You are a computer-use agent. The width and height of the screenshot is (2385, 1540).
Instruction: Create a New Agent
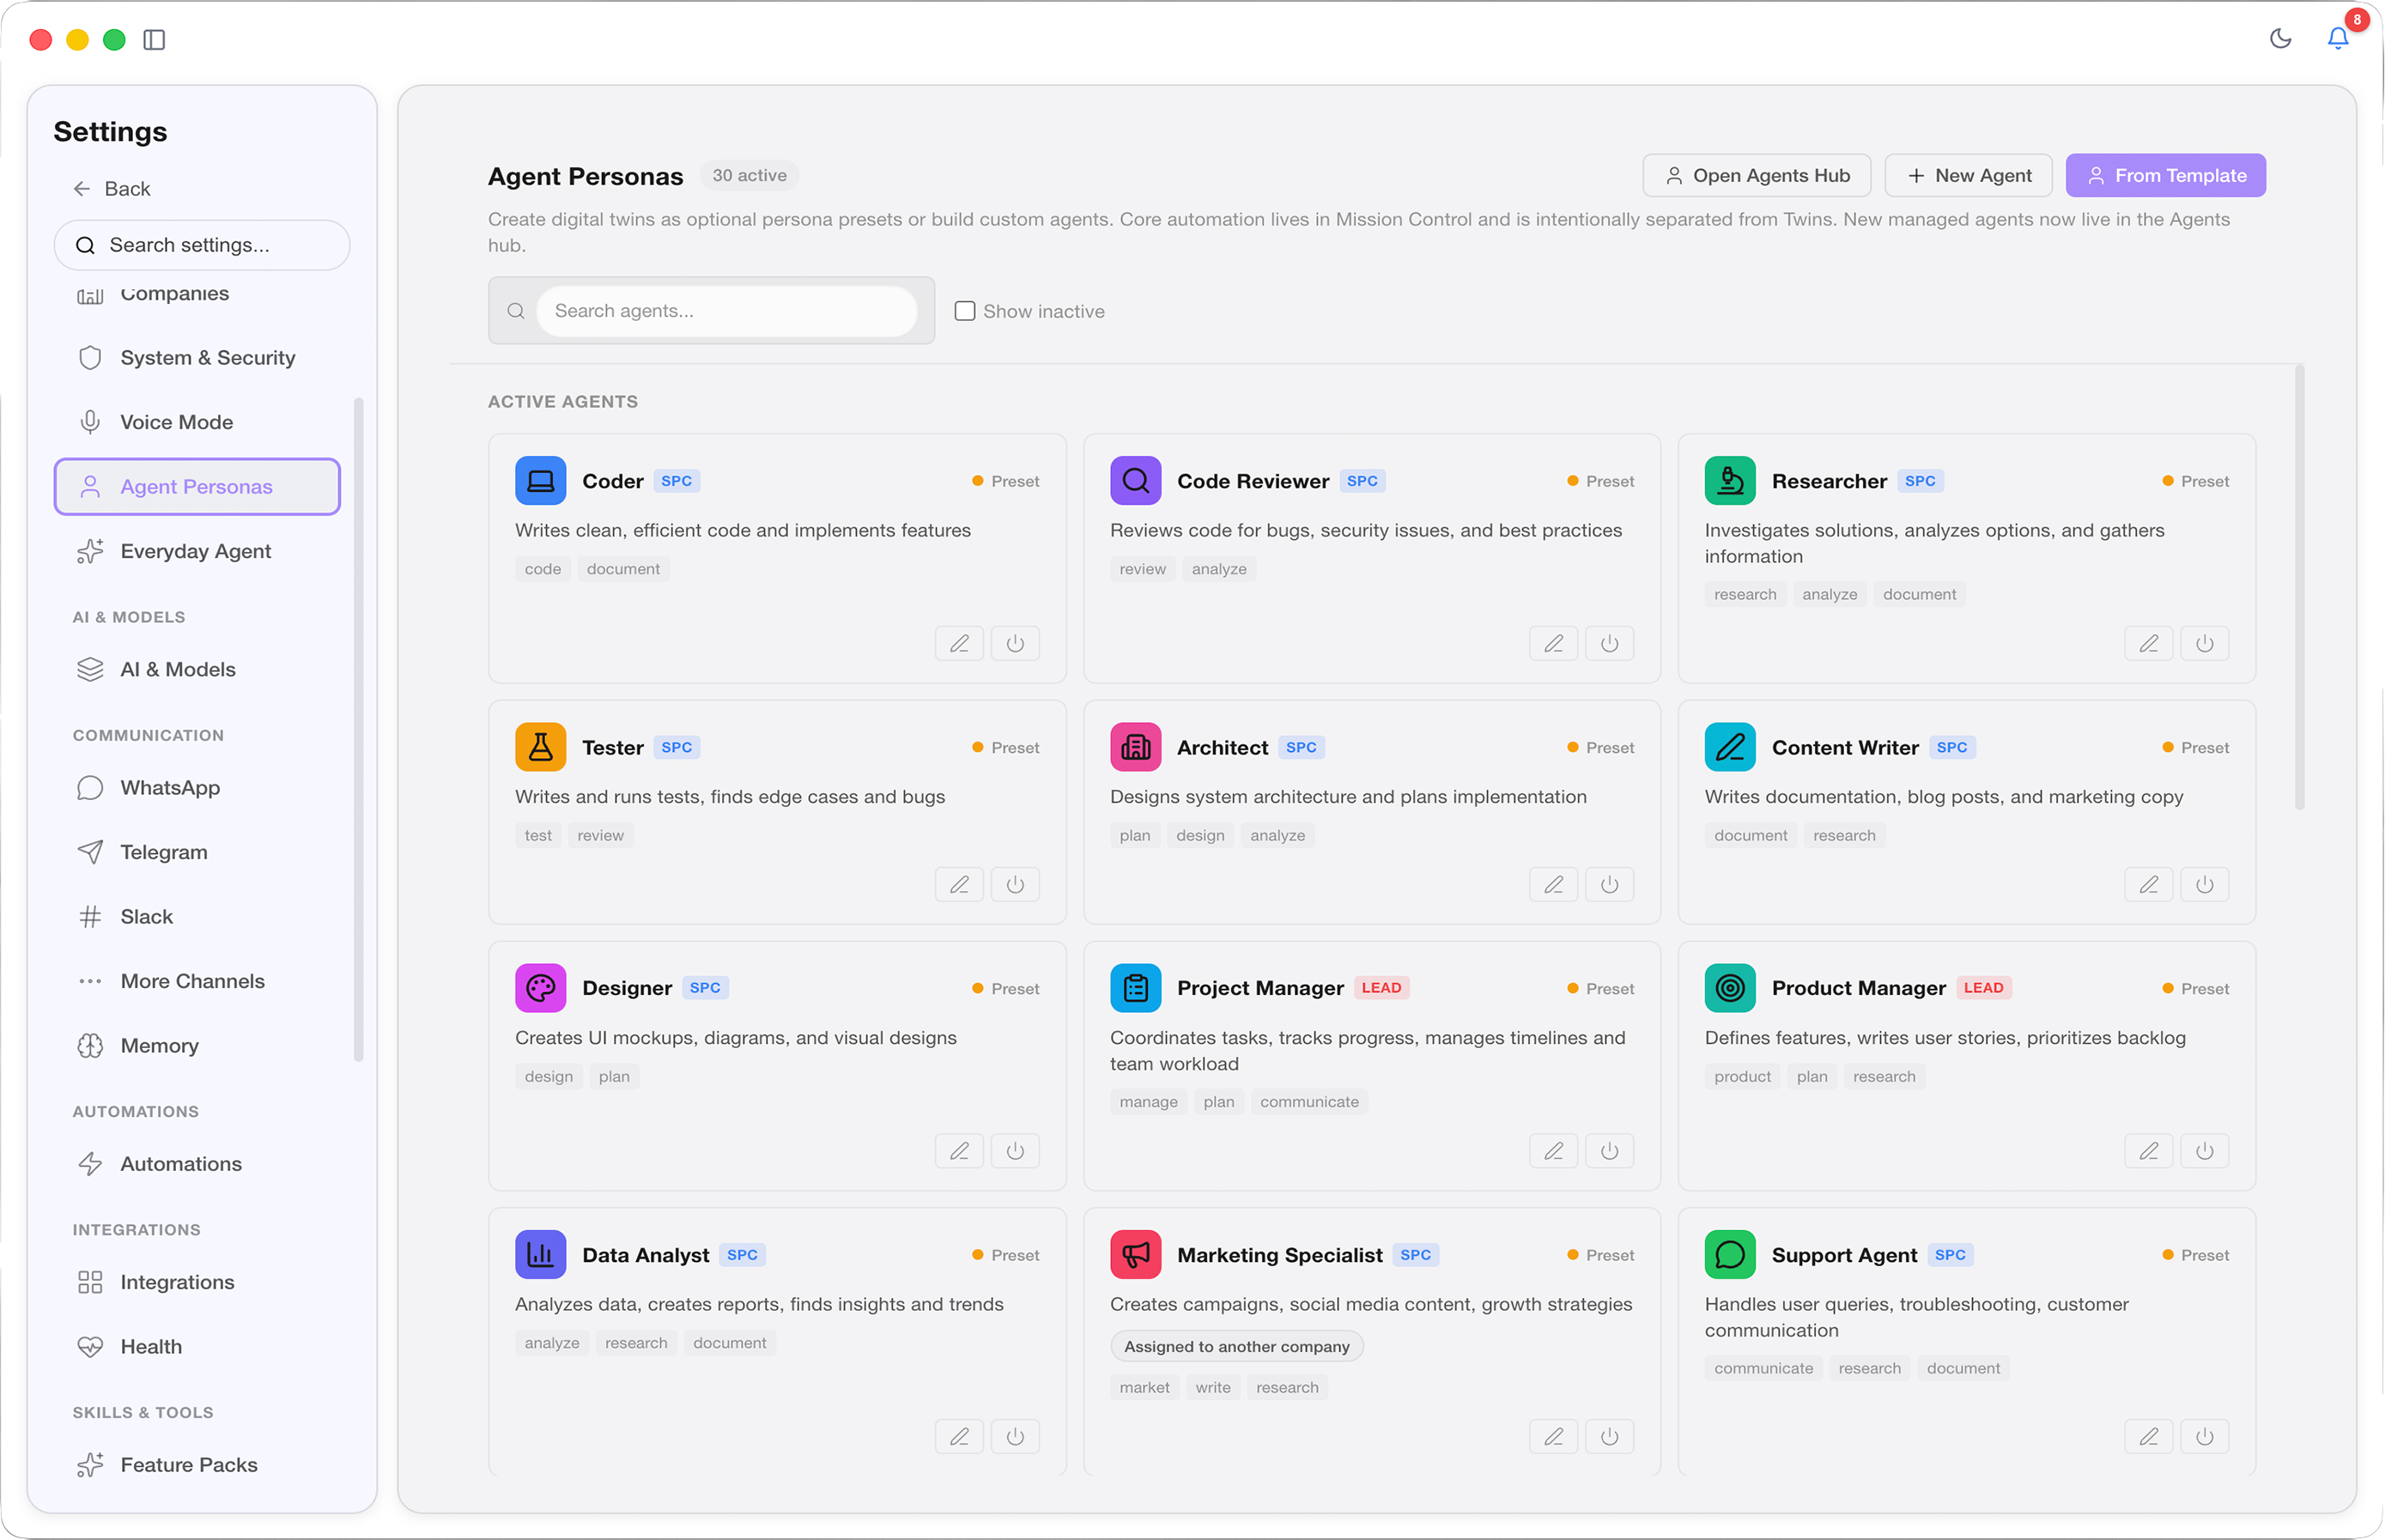tap(1968, 175)
